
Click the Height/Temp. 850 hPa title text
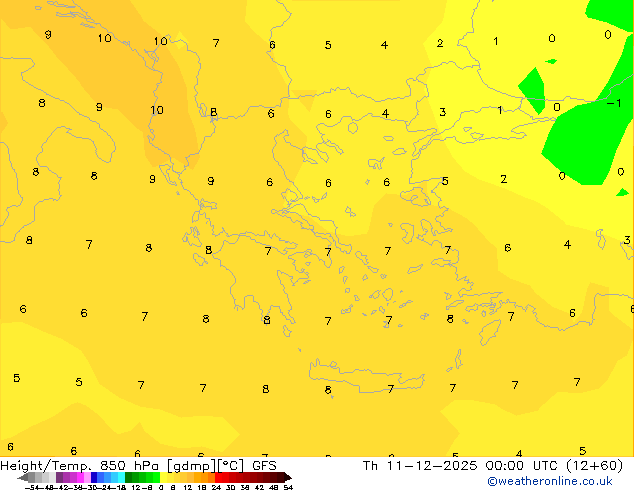coord(80,466)
